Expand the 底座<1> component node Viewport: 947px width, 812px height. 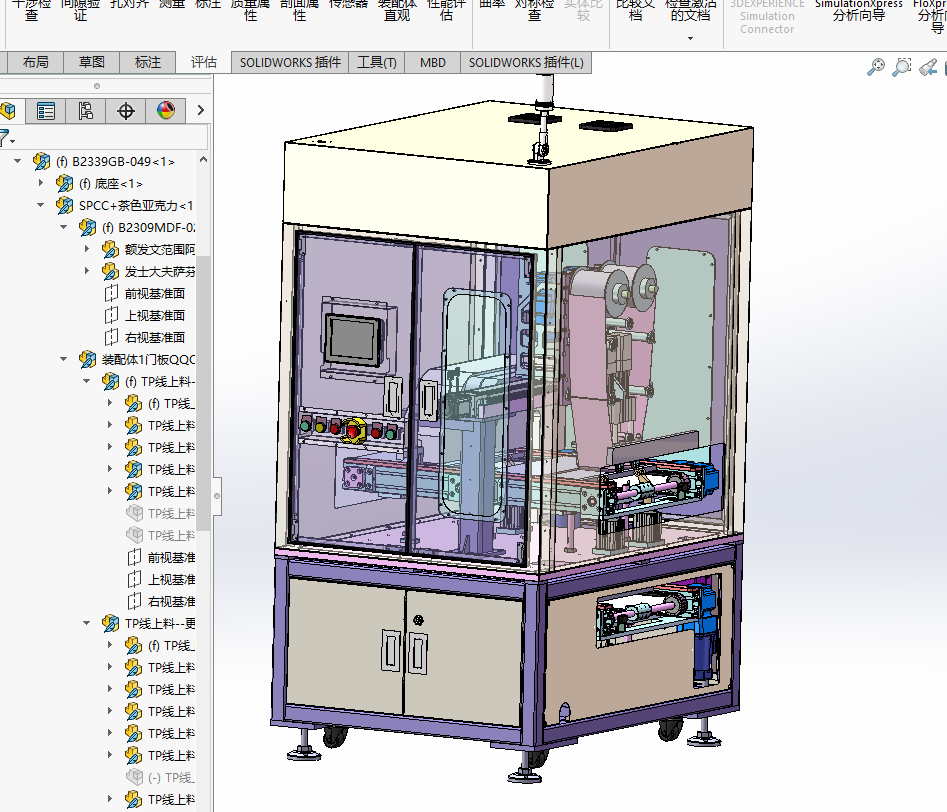coord(41,183)
